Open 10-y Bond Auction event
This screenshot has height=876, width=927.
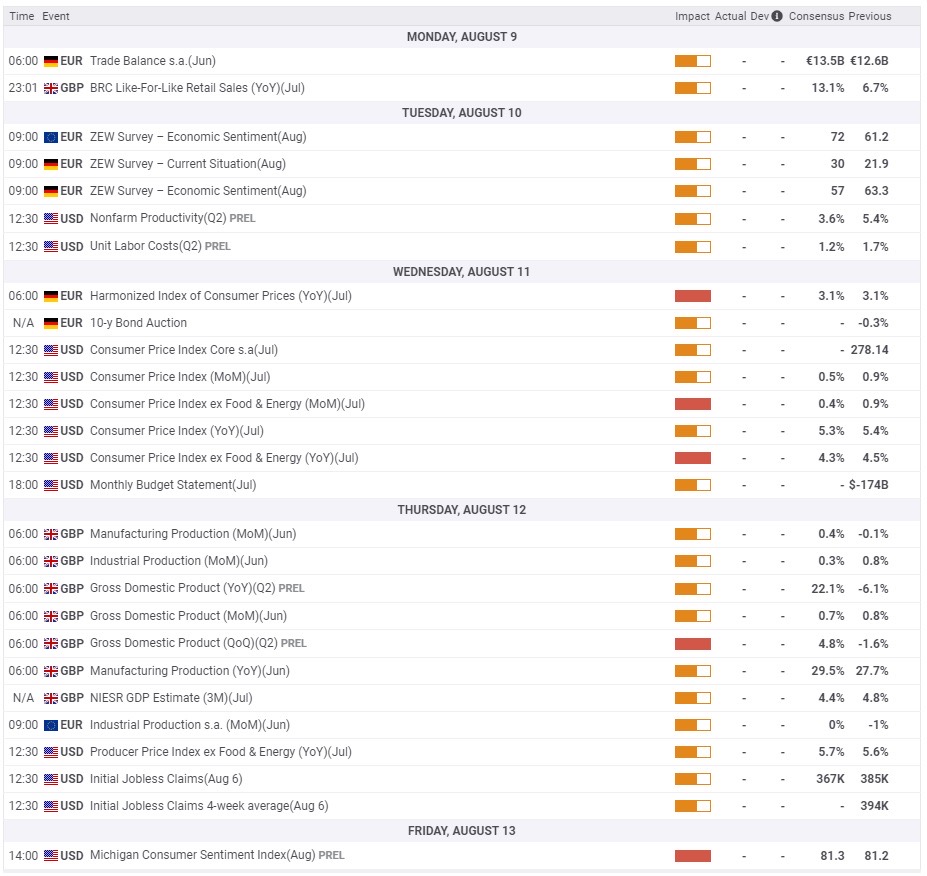138,323
